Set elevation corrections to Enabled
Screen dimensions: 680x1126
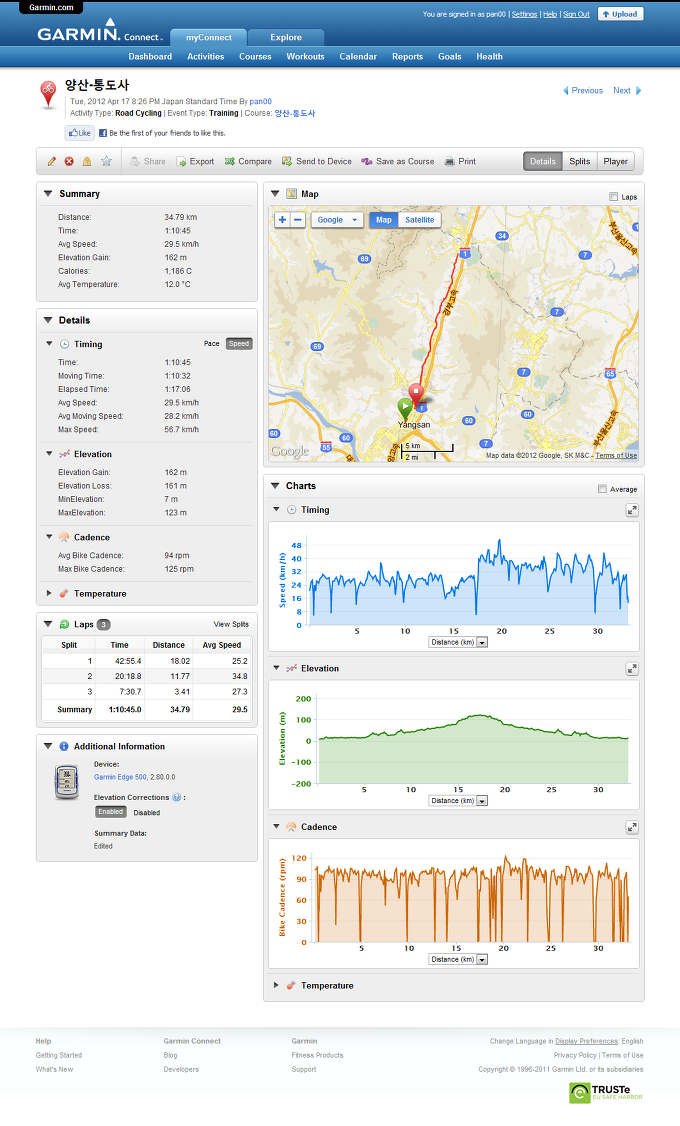pyautogui.click(x=111, y=811)
